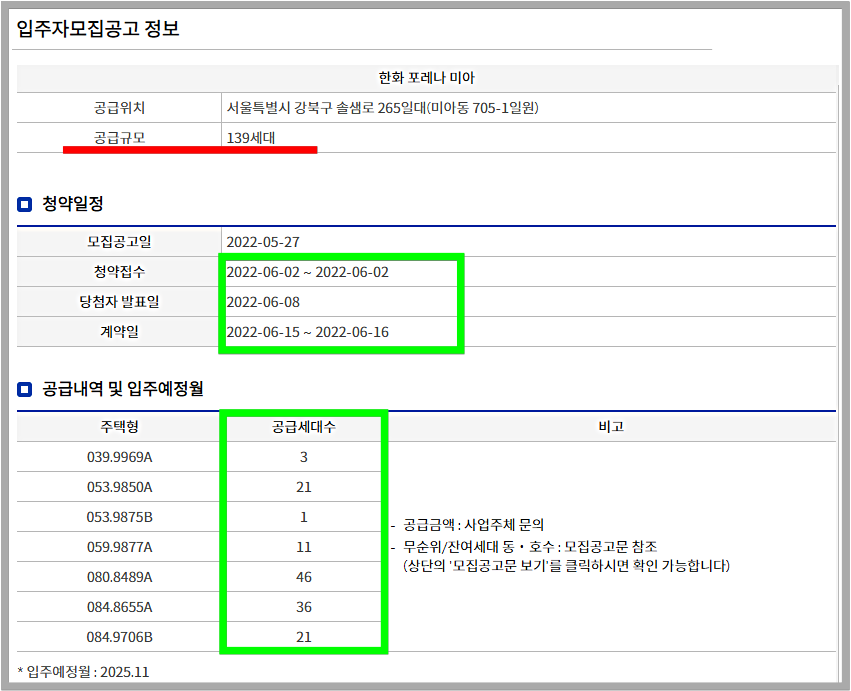This screenshot has width=851, height=691.
Task: Click supply count 46 for 080.8489A
Action: coord(303,577)
